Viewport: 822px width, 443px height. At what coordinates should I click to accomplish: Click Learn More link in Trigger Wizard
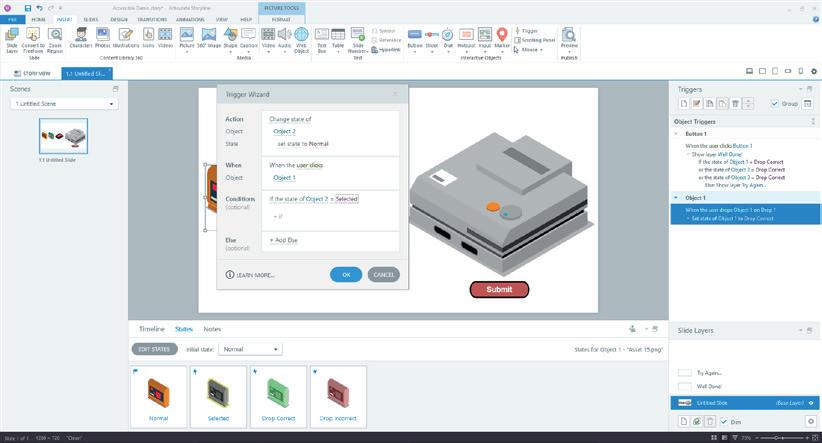(250, 275)
